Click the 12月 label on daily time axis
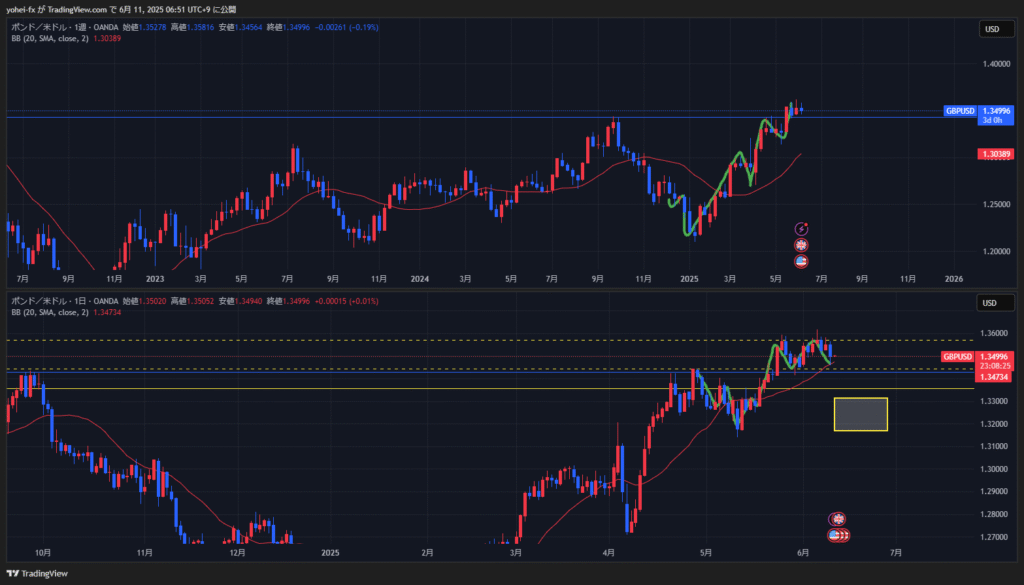The height and width of the screenshot is (585, 1024). click(238, 553)
